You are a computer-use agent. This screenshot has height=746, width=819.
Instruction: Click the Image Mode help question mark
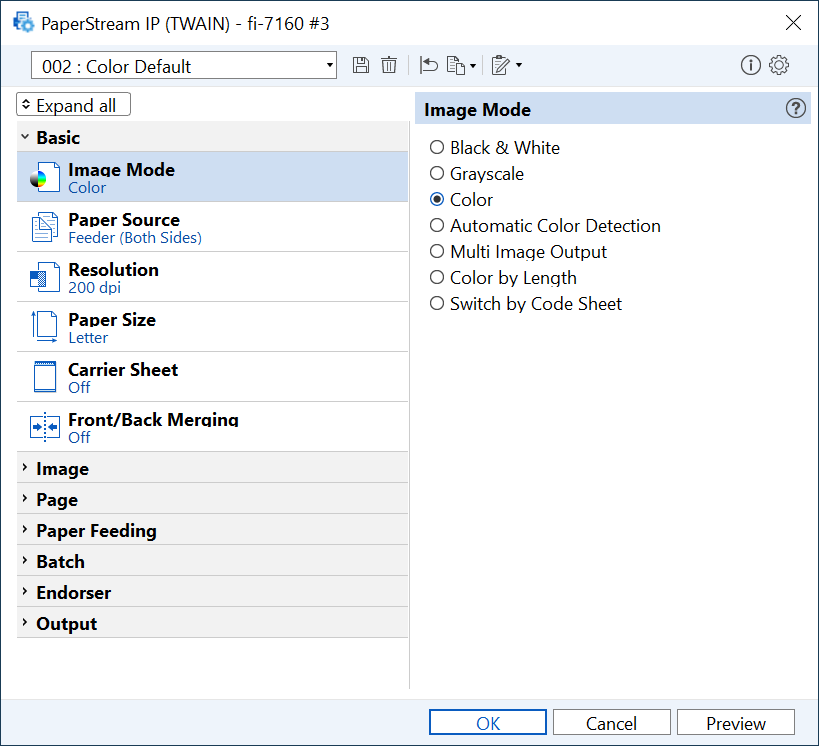[795, 109]
